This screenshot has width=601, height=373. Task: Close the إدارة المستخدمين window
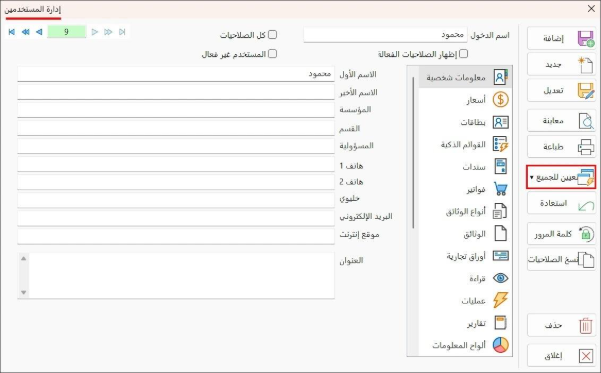[x=591, y=9]
